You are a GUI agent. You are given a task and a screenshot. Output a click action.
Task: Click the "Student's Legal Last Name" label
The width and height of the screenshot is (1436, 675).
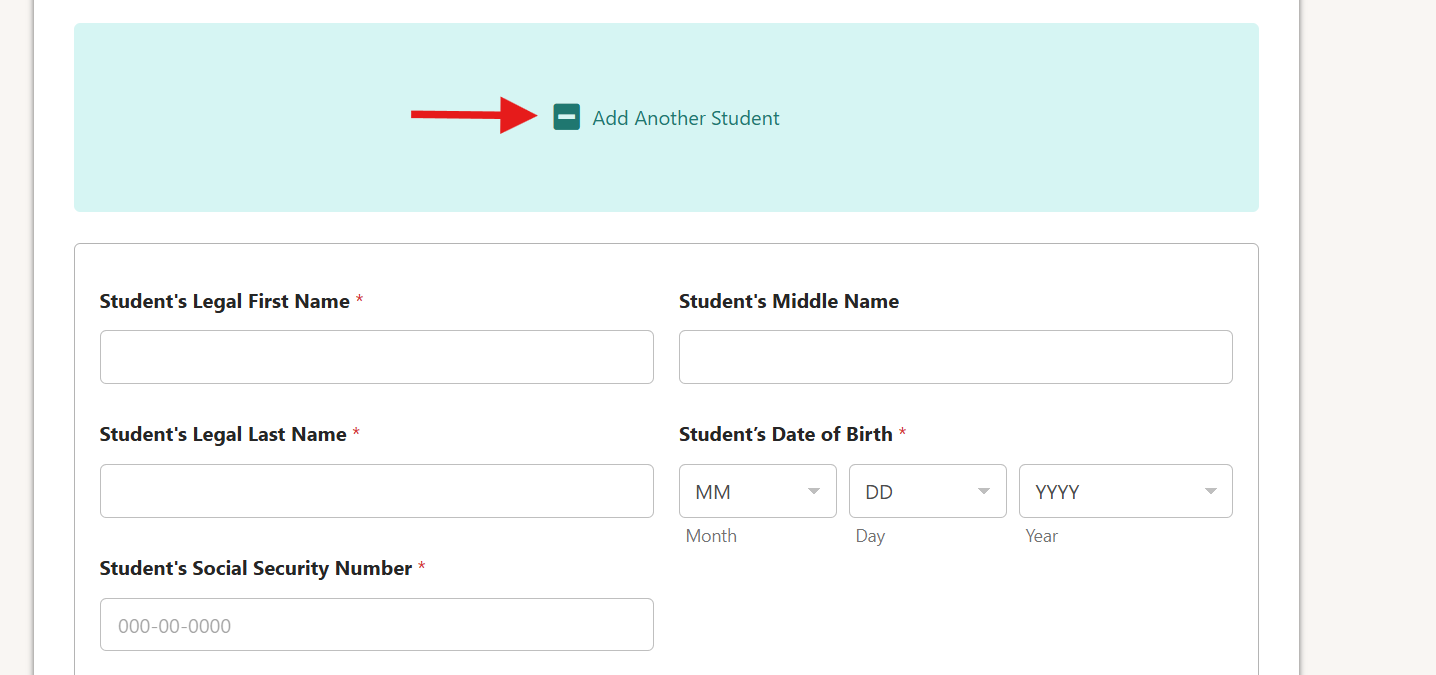[223, 434]
